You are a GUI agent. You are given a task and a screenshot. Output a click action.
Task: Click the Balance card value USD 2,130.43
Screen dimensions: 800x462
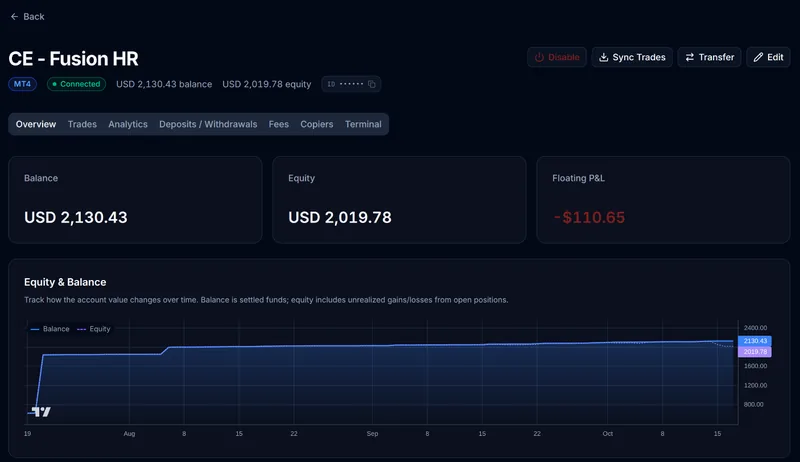tap(76, 217)
